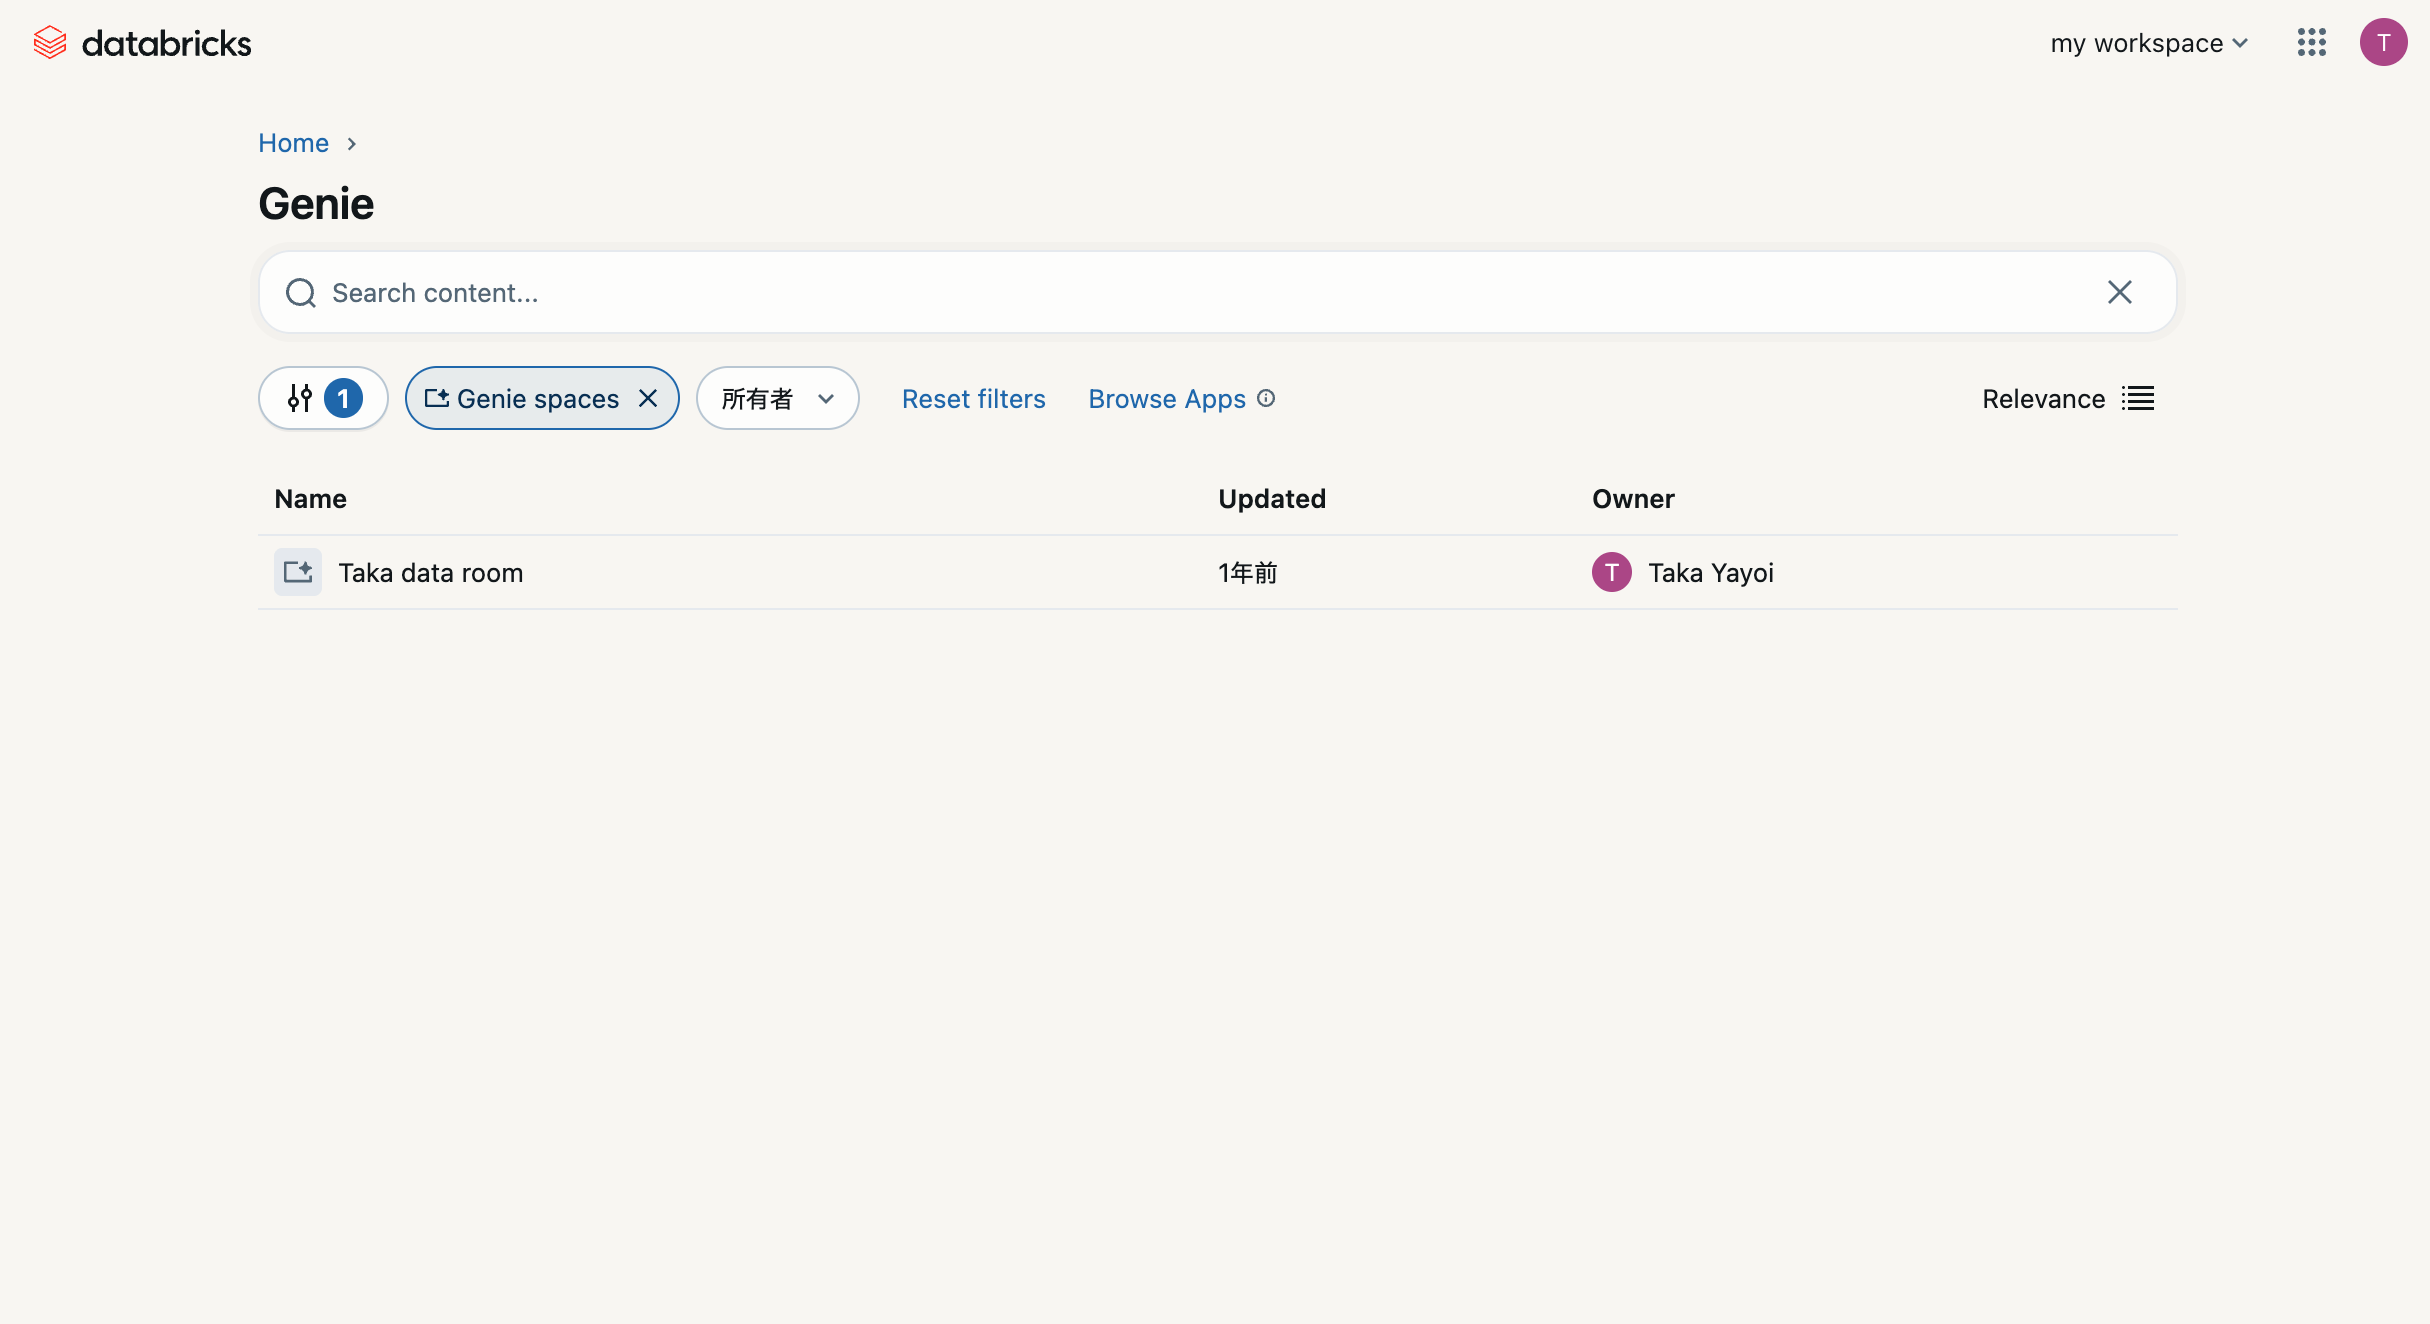The image size is (2430, 1324).
Task: Remove the Genie spaces filter chip
Action: click(x=648, y=398)
